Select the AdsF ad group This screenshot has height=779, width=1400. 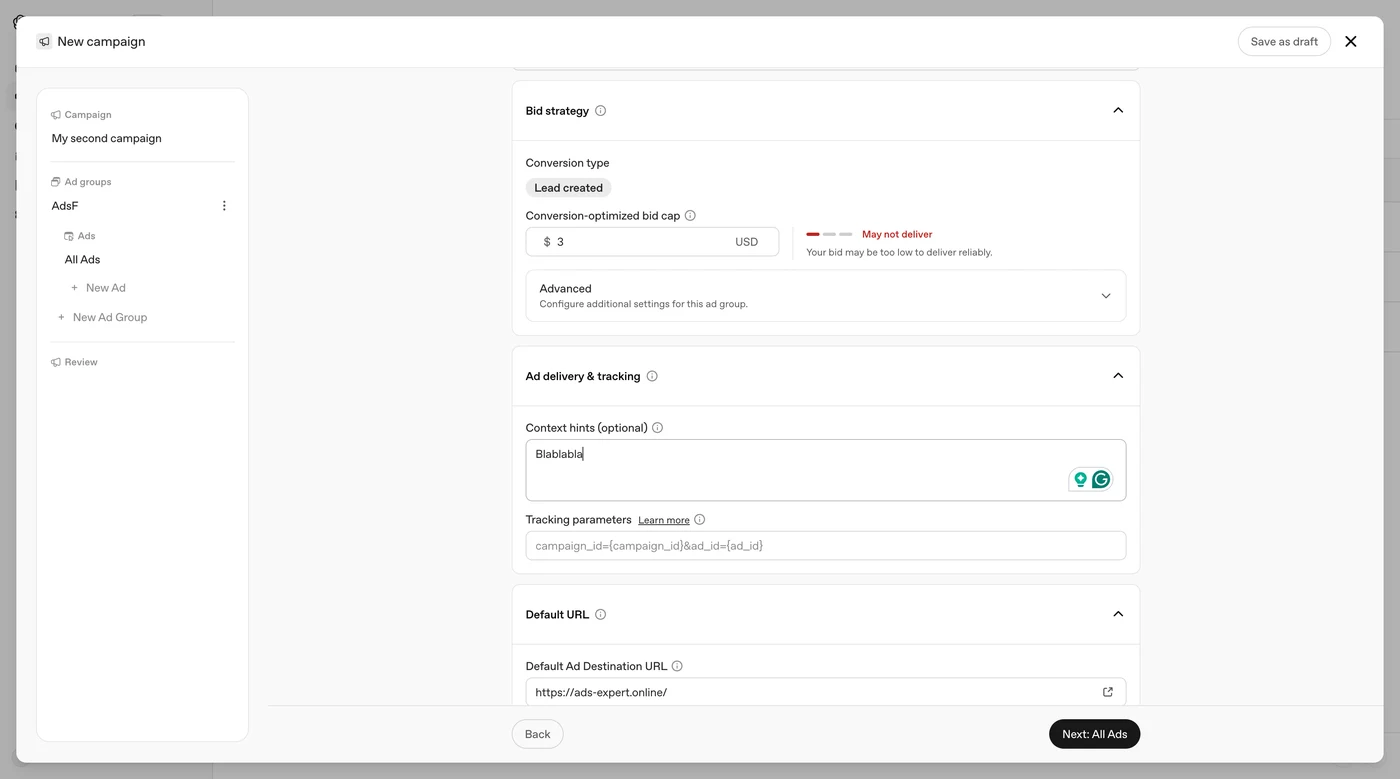[65, 206]
